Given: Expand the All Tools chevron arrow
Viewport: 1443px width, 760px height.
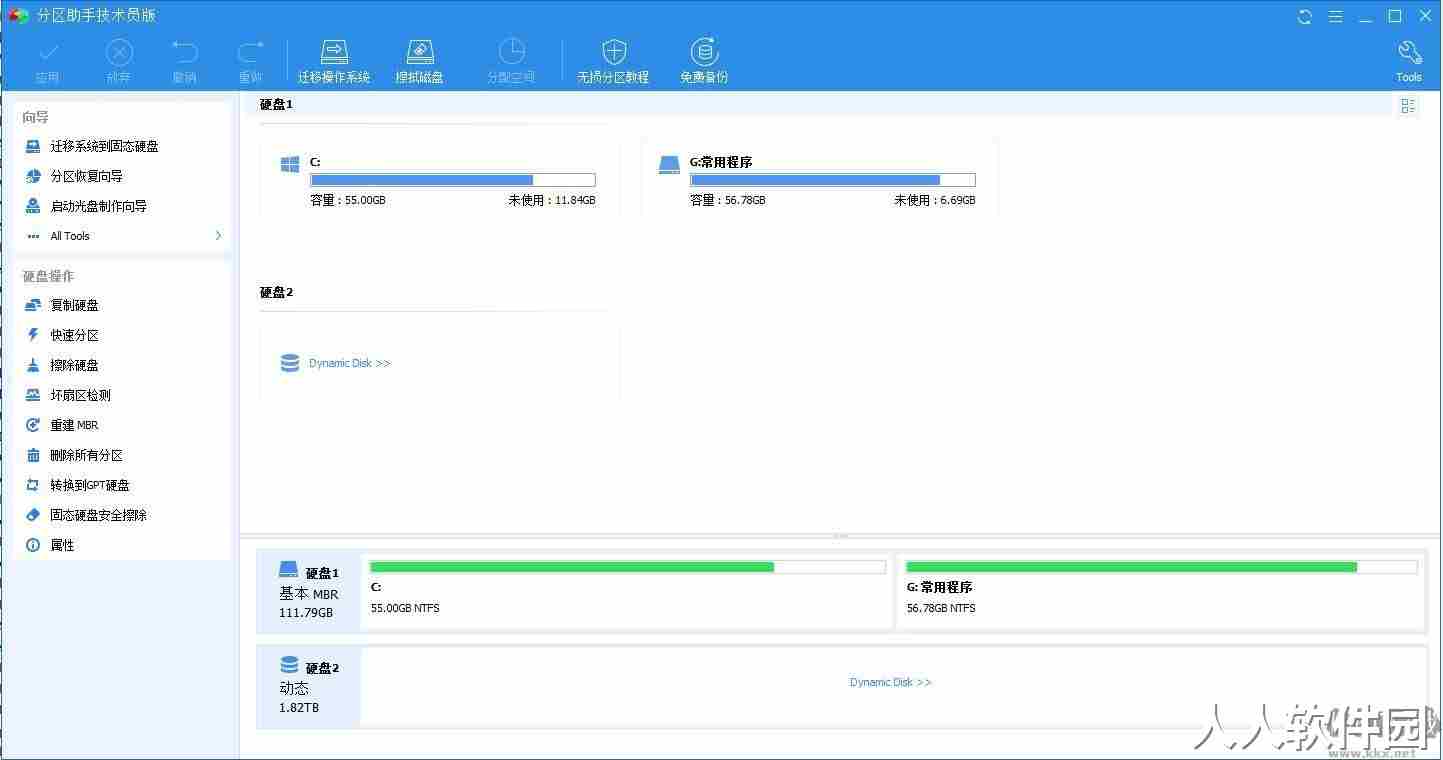Looking at the screenshot, I should pyautogui.click(x=218, y=236).
